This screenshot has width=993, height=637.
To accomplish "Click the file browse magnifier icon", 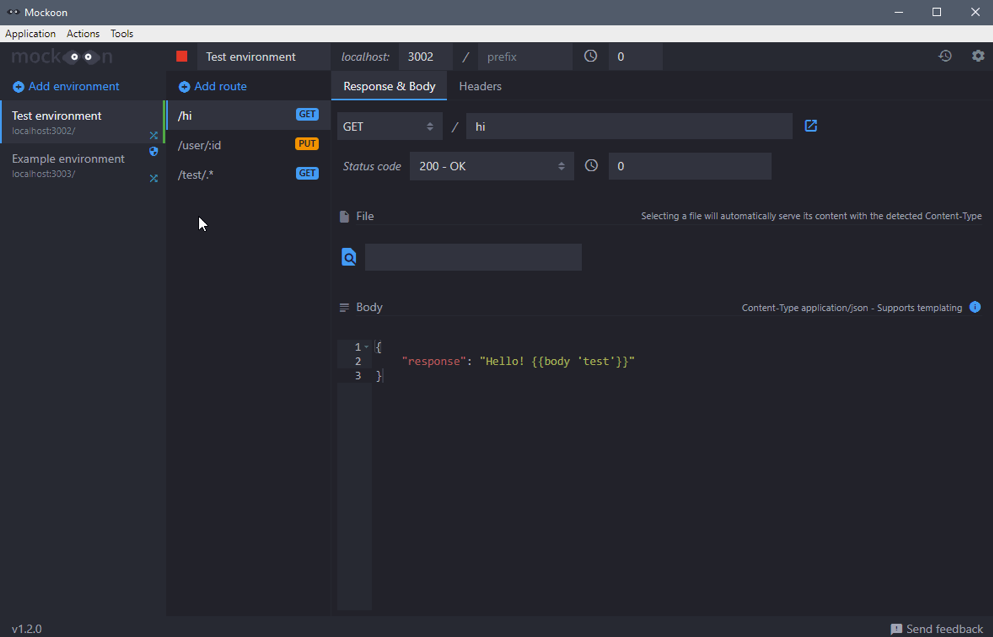I will [348, 257].
